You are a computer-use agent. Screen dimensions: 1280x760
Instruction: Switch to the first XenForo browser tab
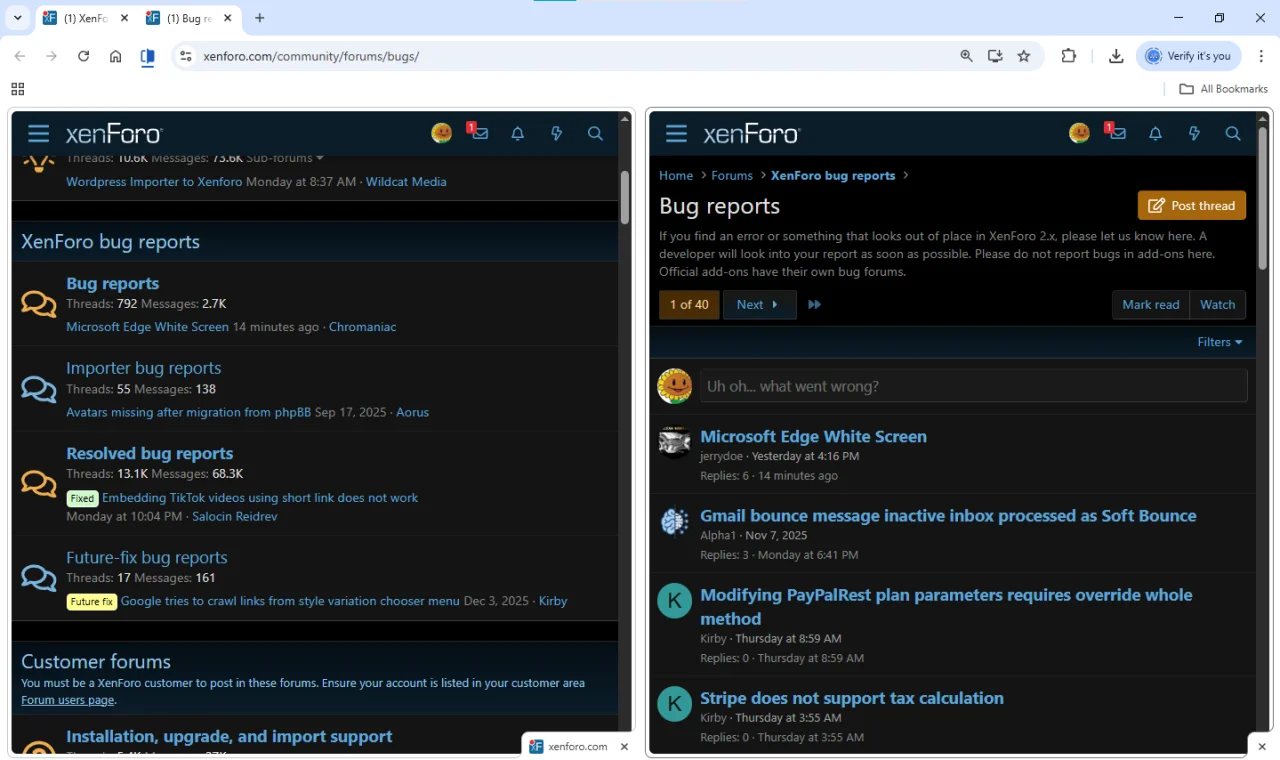click(x=85, y=18)
